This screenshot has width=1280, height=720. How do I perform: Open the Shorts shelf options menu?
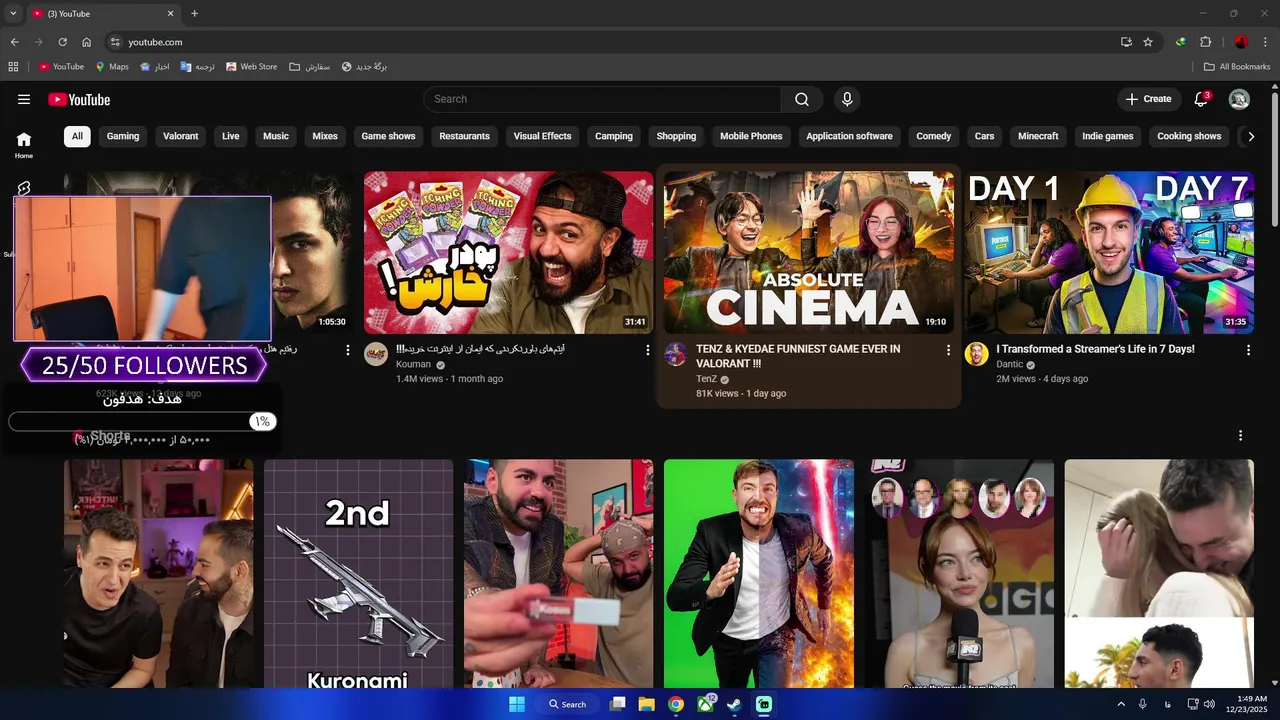click(x=1240, y=436)
